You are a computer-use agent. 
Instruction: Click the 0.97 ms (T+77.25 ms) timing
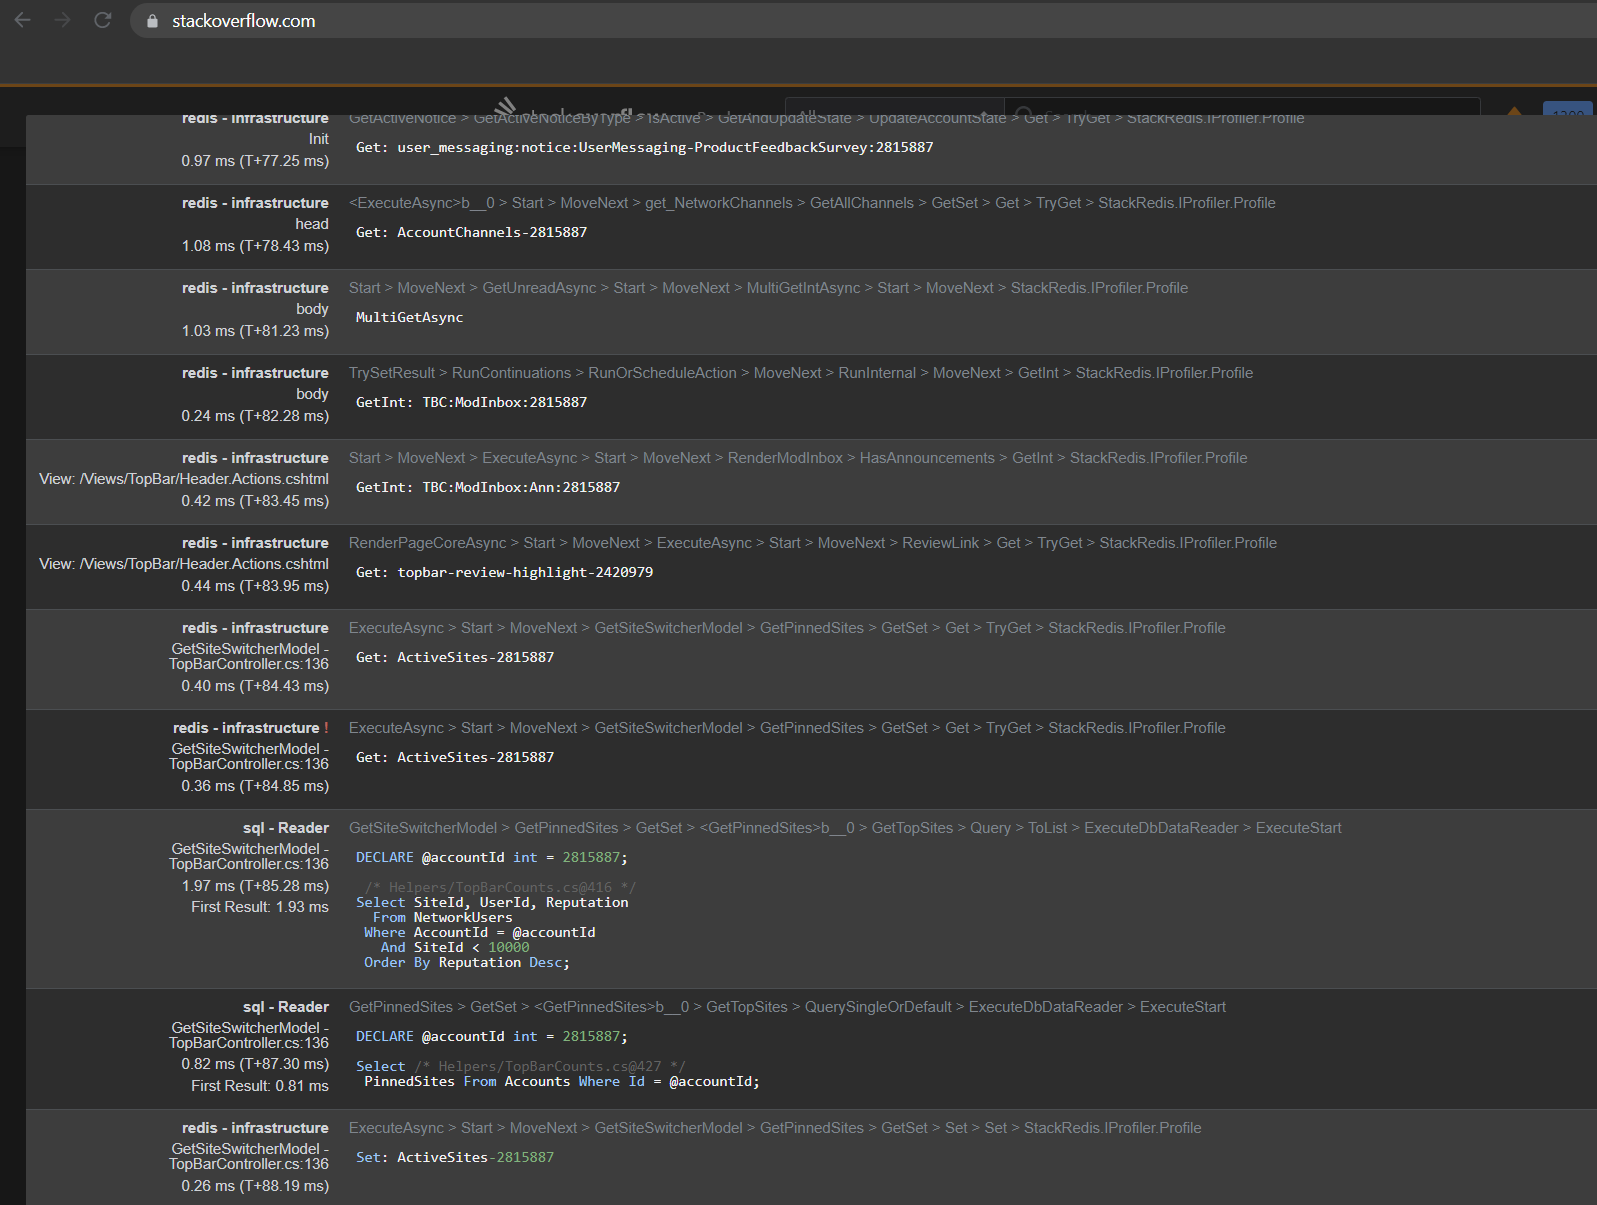pyautogui.click(x=255, y=161)
